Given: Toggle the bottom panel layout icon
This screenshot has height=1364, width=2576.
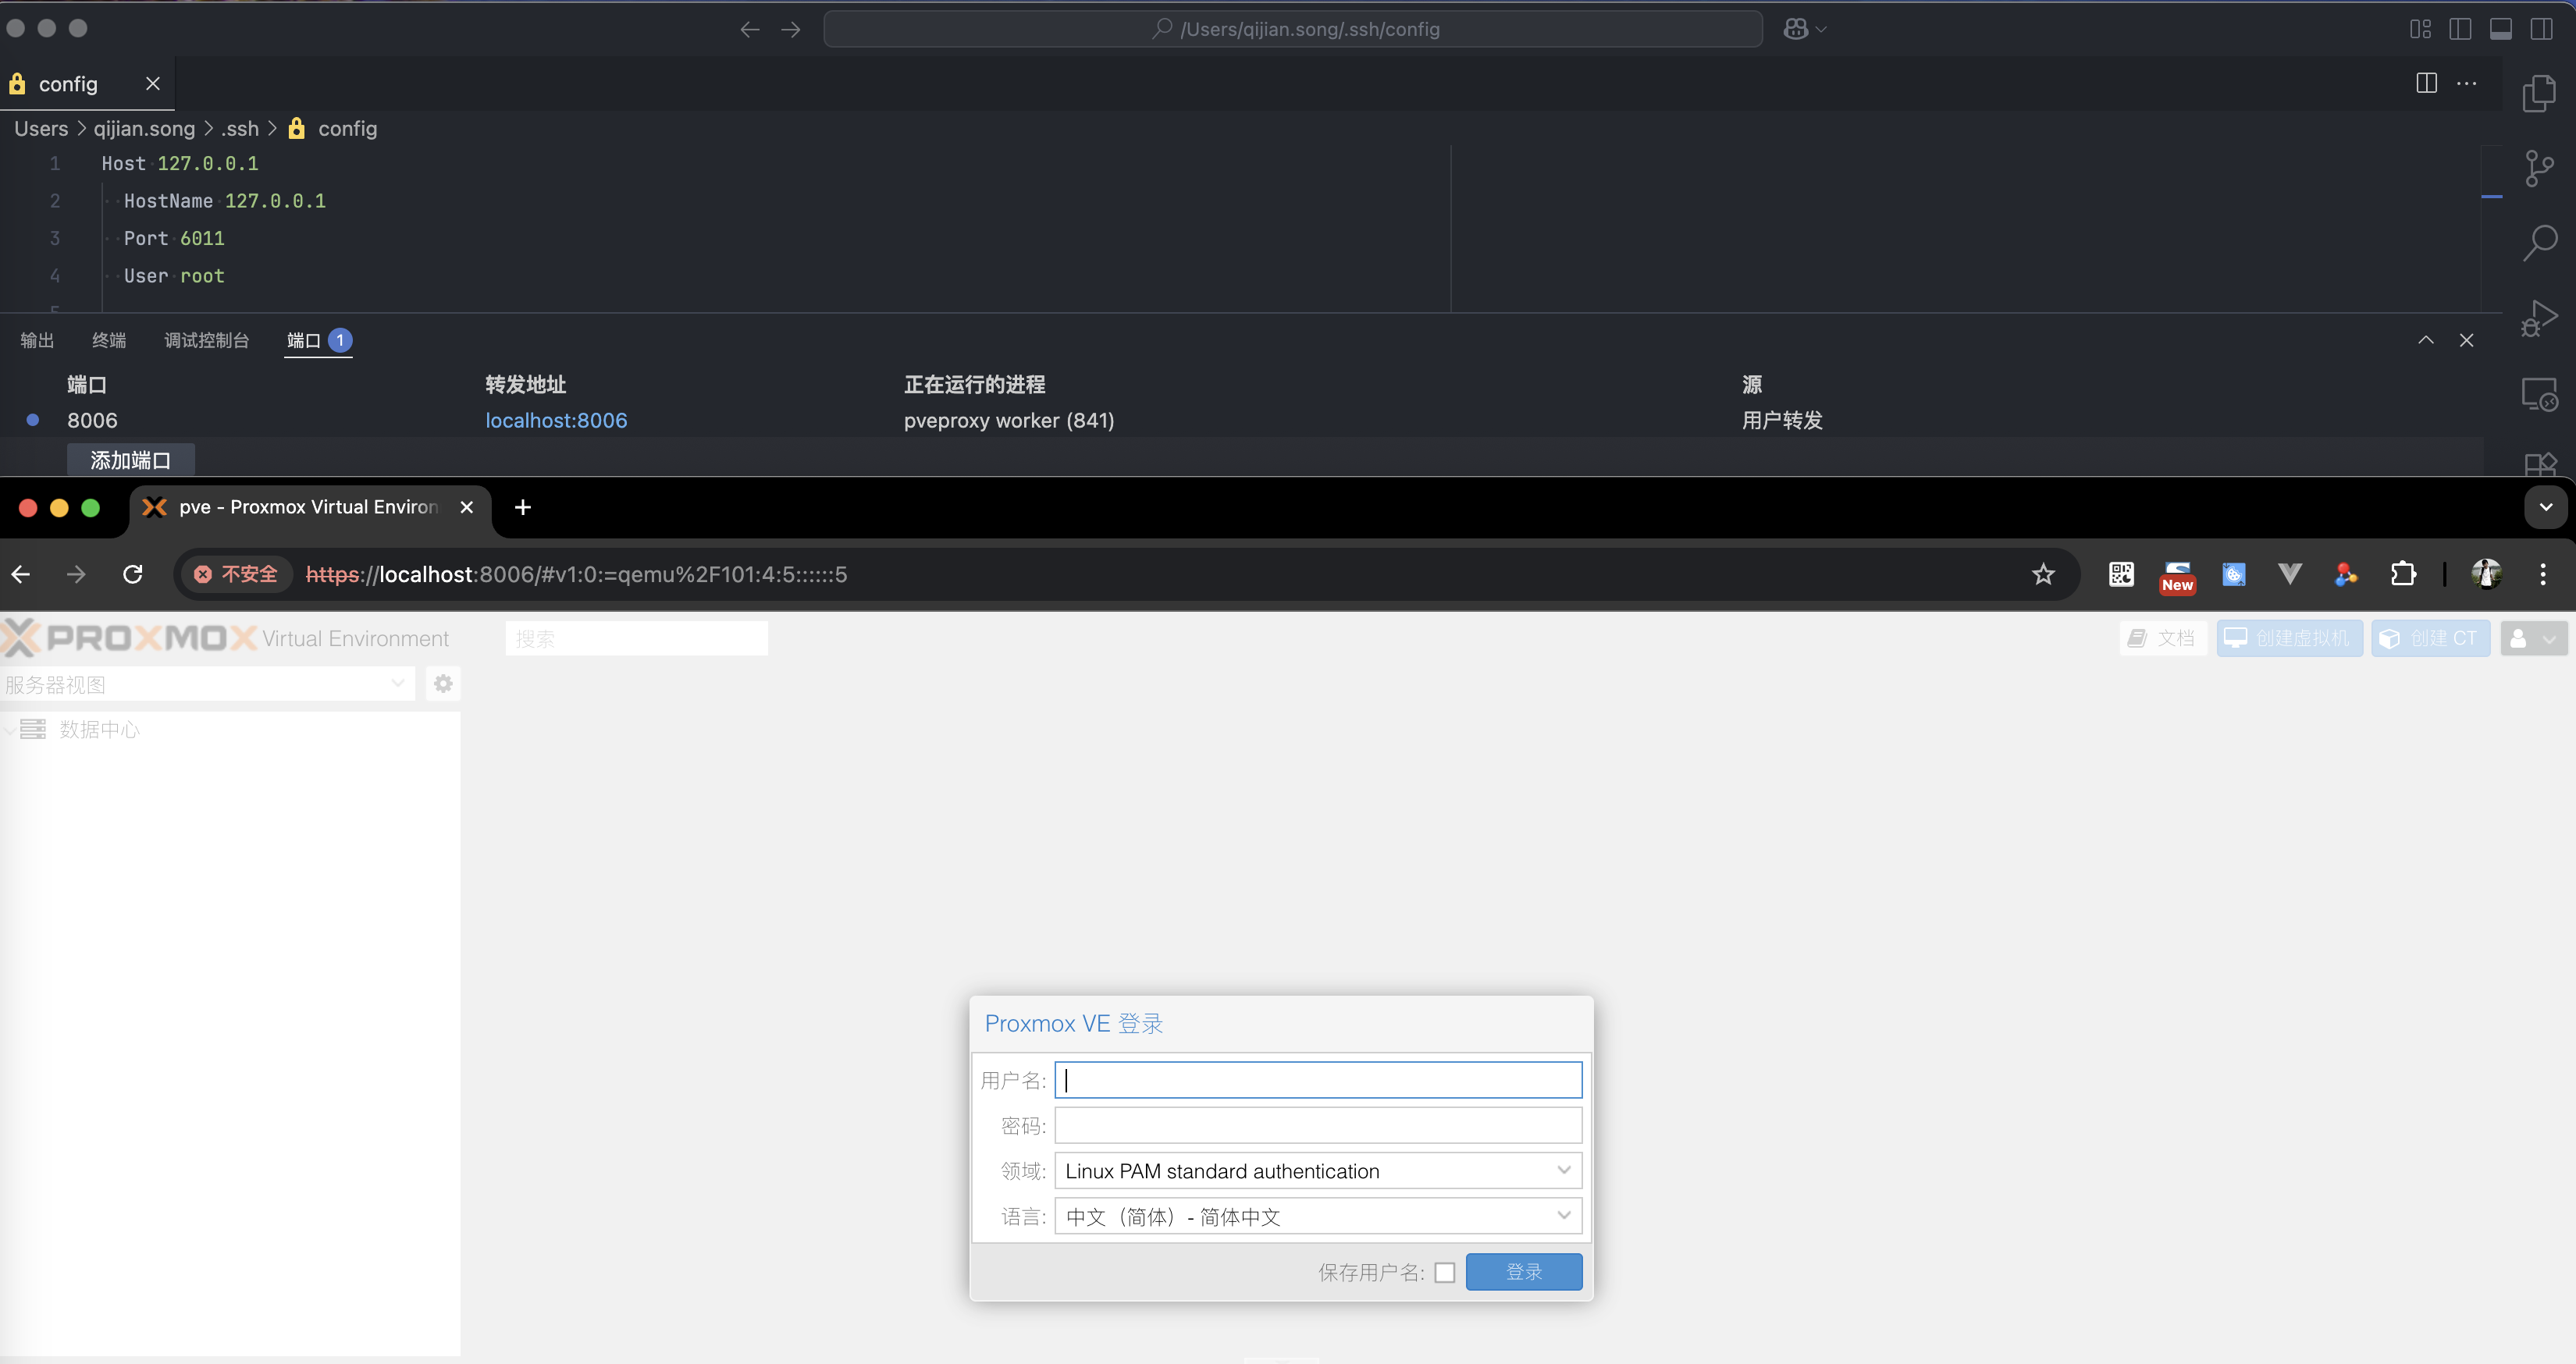Looking at the screenshot, I should [2501, 29].
